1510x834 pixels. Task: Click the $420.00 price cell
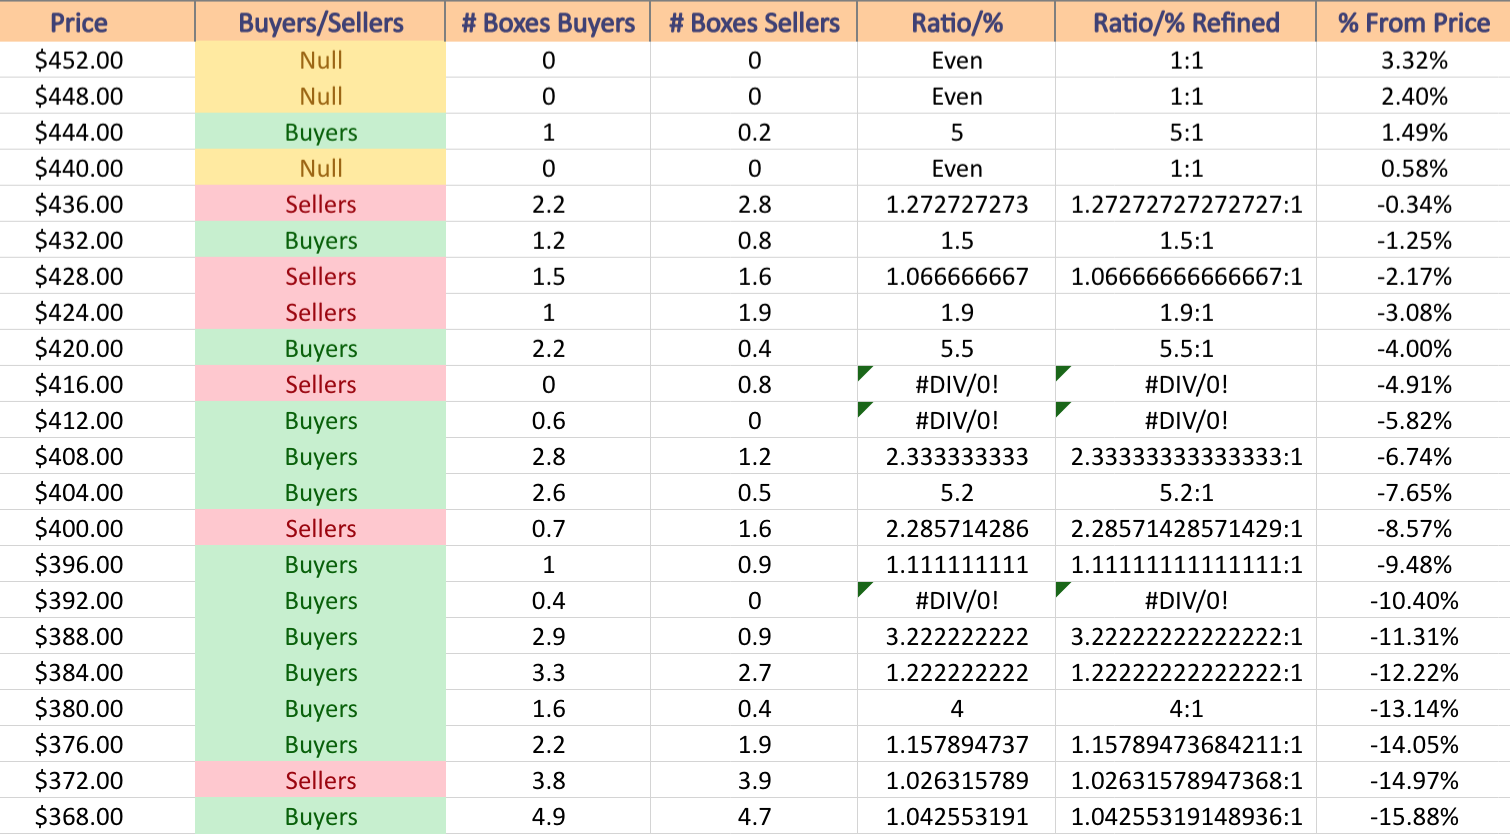point(97,348)
